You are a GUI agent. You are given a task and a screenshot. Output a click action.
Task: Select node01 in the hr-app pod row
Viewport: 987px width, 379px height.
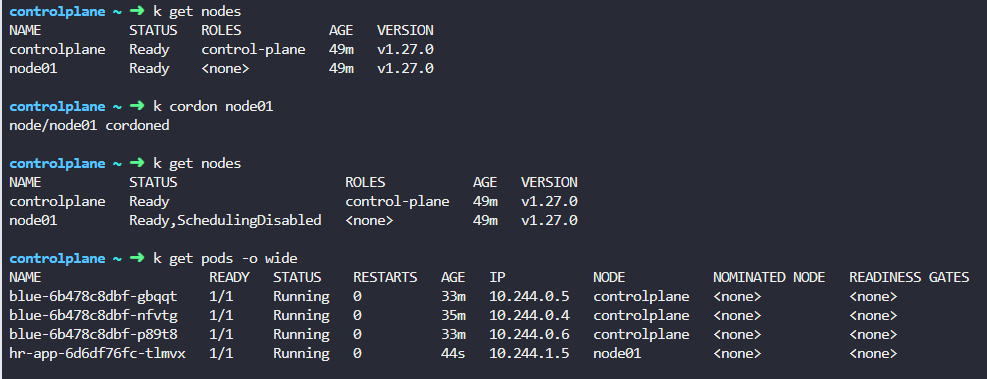(x=617, y=354)
